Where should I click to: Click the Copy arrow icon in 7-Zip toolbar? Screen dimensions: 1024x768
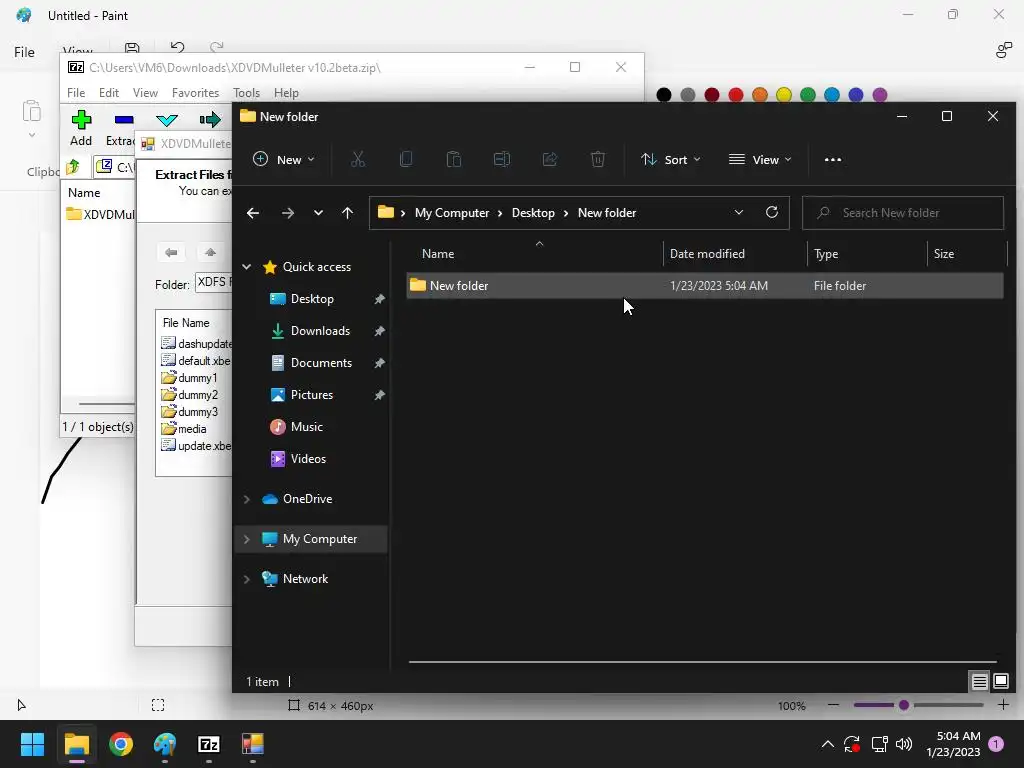[210, 120]
